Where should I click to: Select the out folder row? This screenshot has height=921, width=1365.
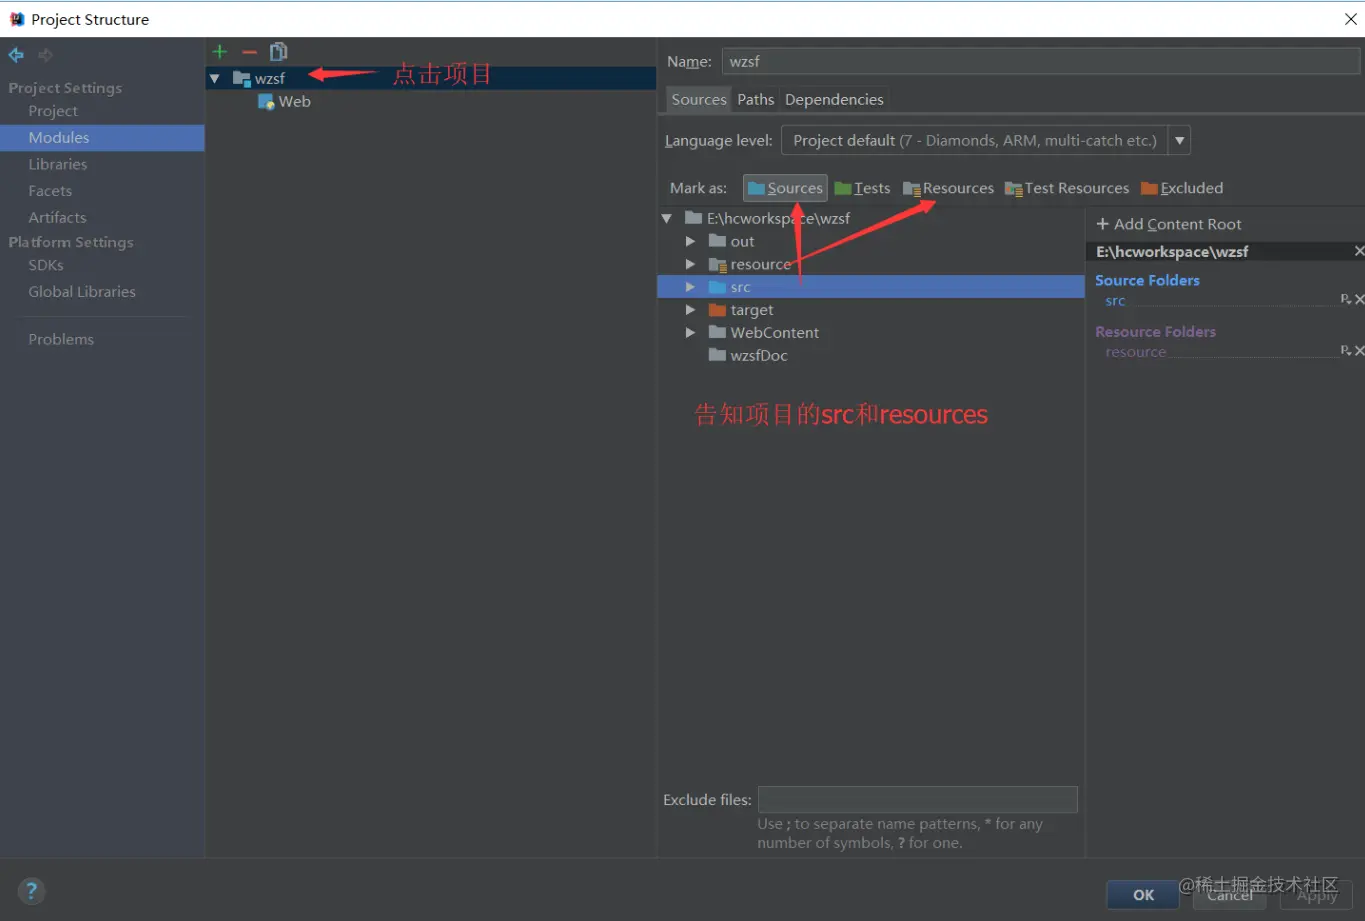point(870,241)
